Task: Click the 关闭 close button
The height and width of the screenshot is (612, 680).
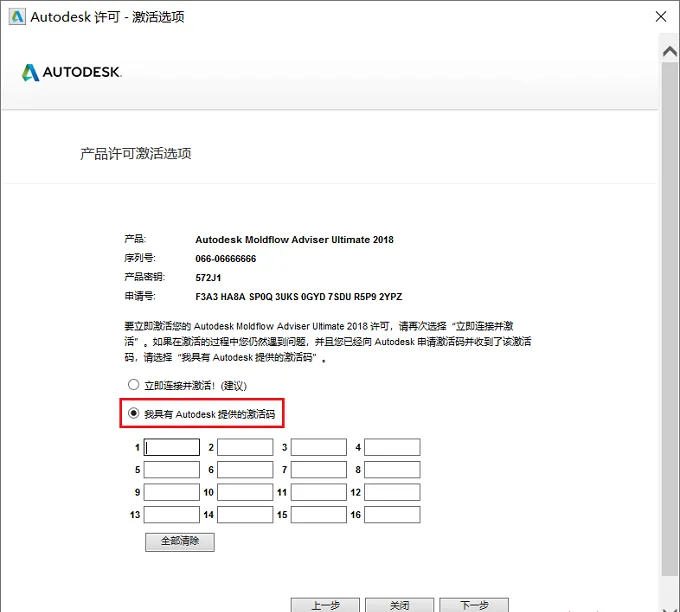Action: click(x=399, y=605)
